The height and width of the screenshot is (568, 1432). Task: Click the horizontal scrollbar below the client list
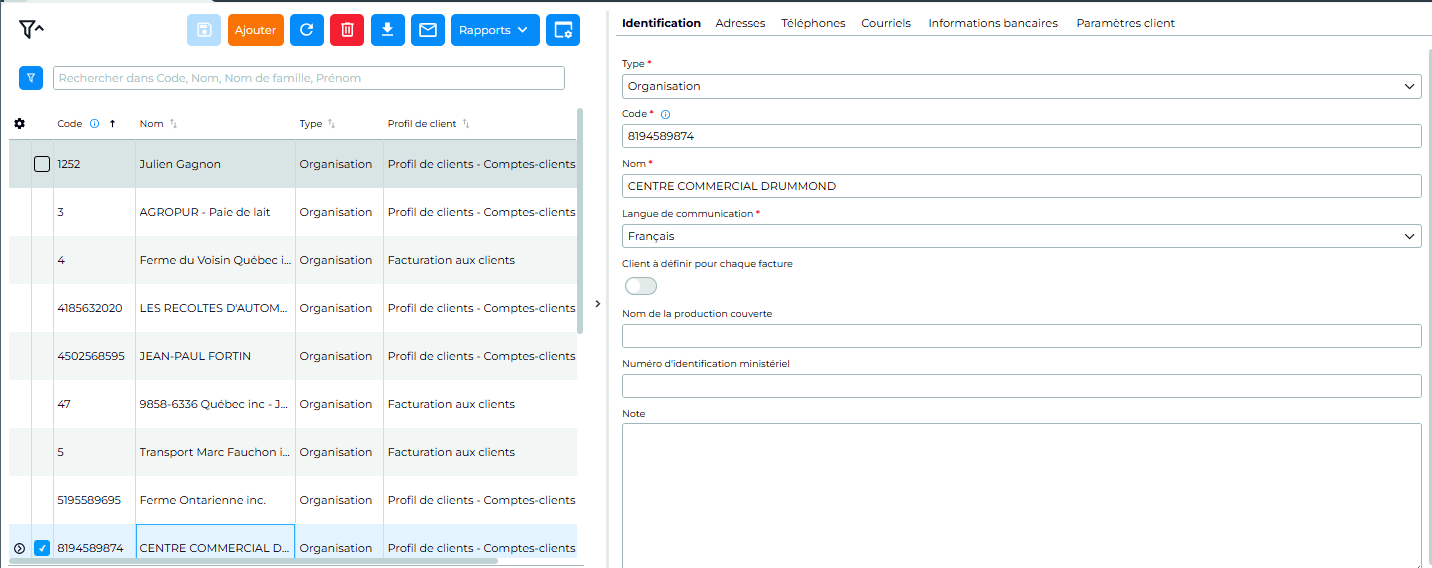(x=253, y=561)
